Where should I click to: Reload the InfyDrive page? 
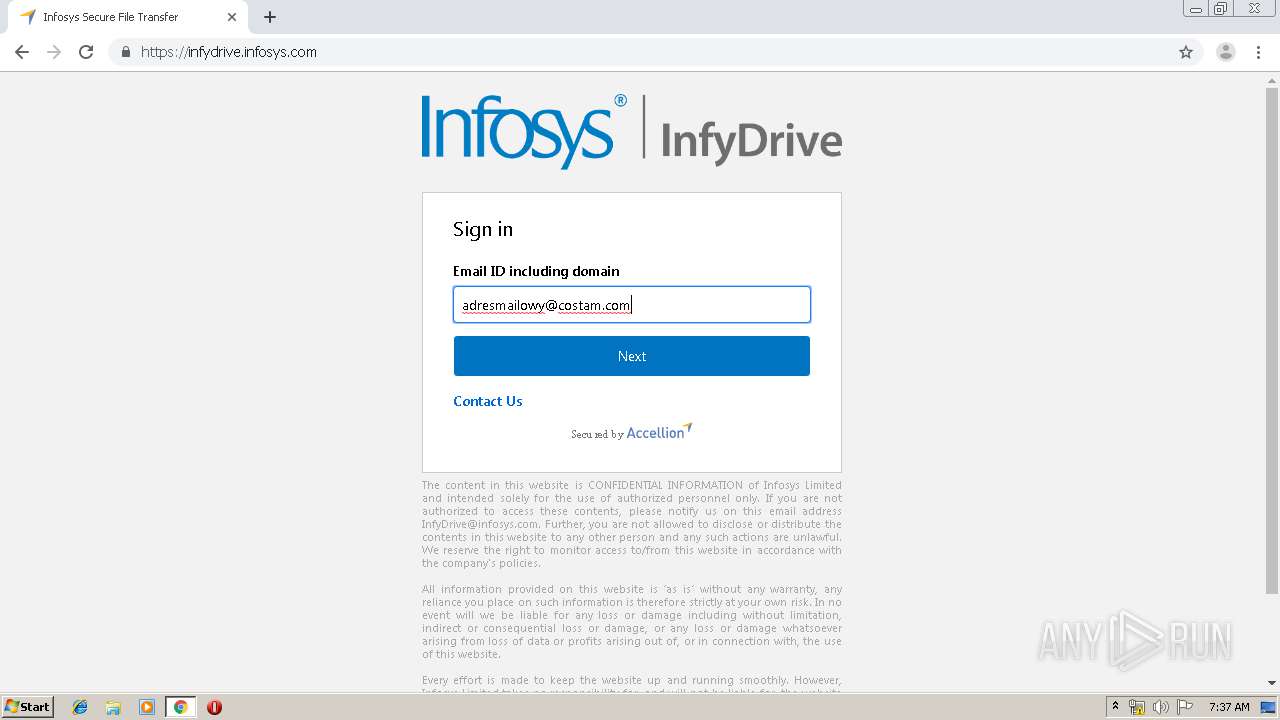point(86,52)
